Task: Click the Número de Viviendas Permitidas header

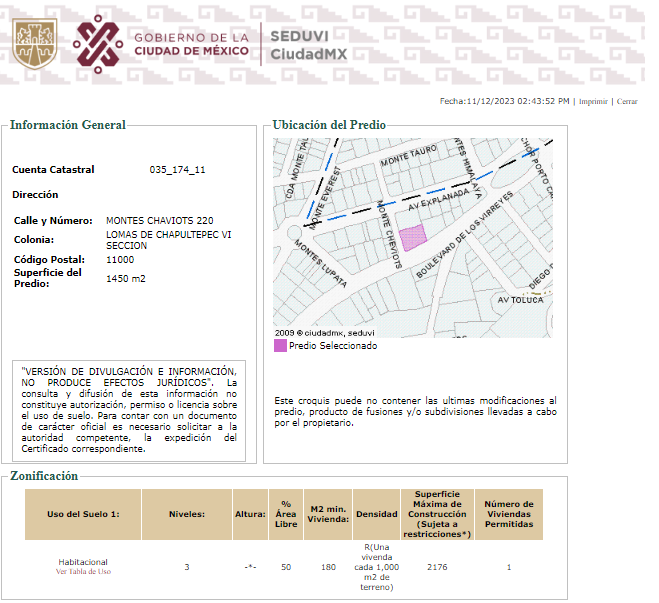Action: 509,514
